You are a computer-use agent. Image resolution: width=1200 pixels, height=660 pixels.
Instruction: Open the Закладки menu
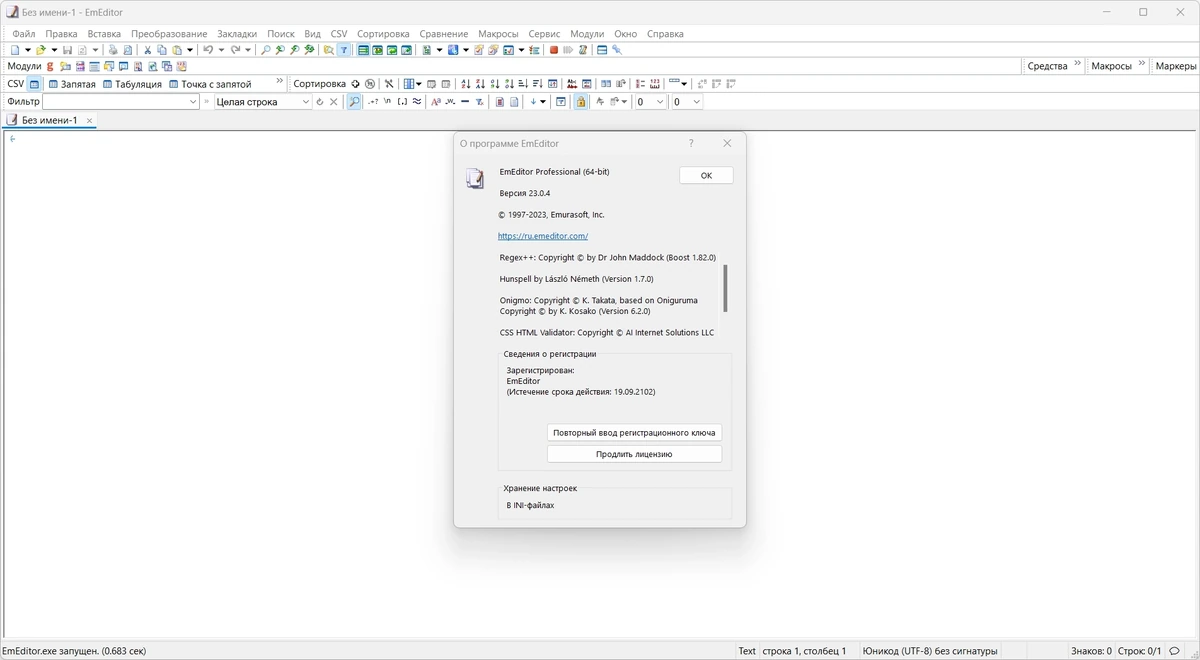(237, 33)
